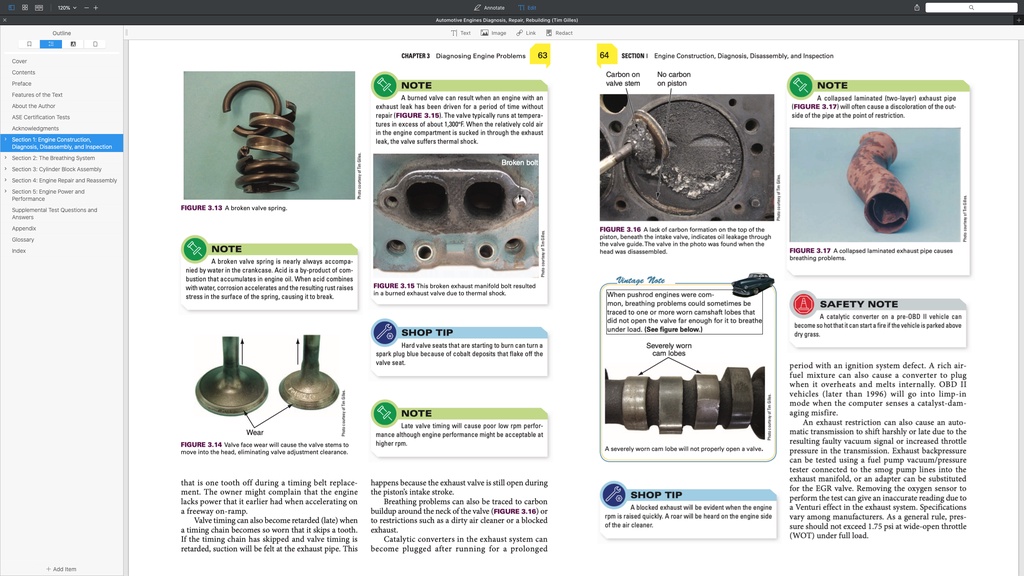Select the Automotive Engines document tab
This screenshot has width=1024, height=576.
tap(512, 19)
